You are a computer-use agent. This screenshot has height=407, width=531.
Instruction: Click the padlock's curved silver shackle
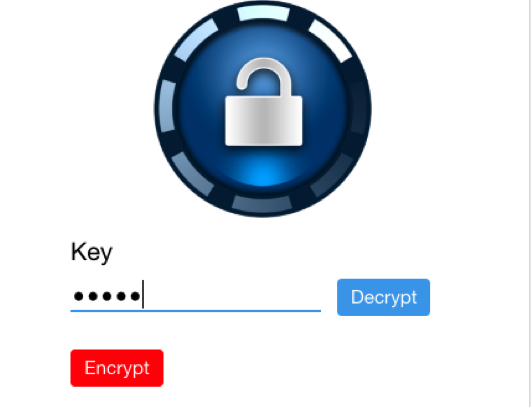(264, 77)
